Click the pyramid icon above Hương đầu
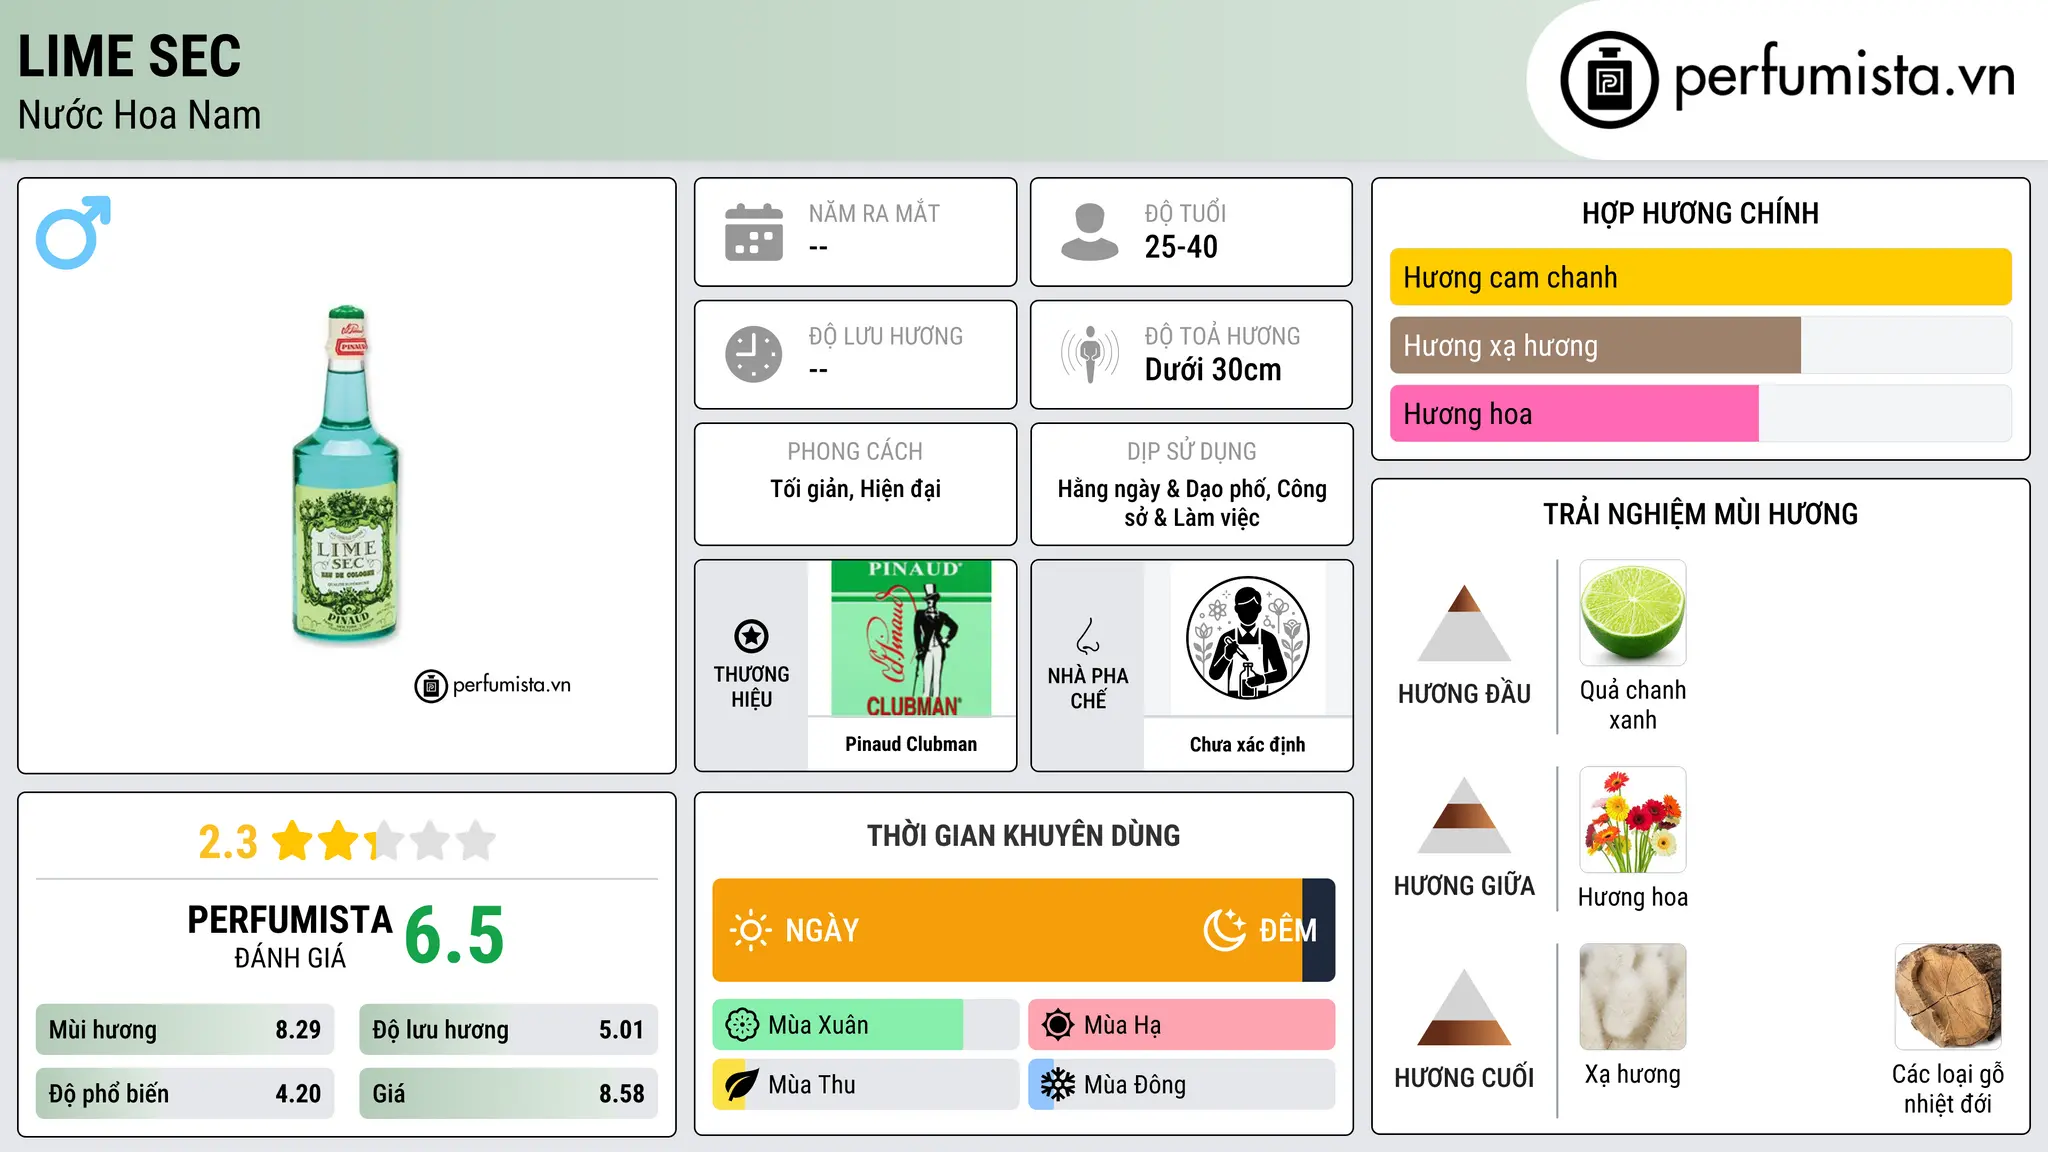This screenshot has width=2048, height=1152. [1464, 622]
